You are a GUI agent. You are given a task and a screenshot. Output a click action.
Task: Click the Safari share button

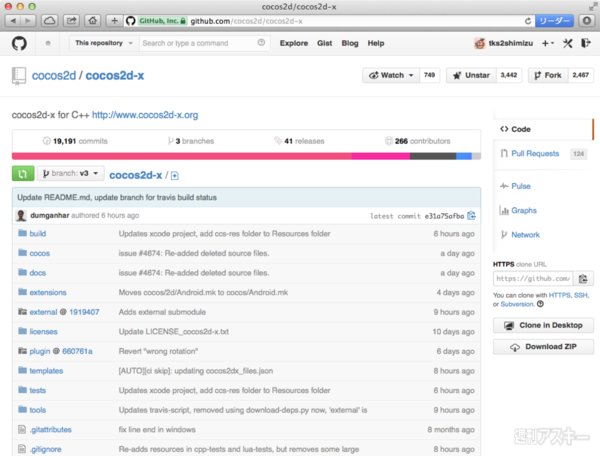(x=71, y=21)
